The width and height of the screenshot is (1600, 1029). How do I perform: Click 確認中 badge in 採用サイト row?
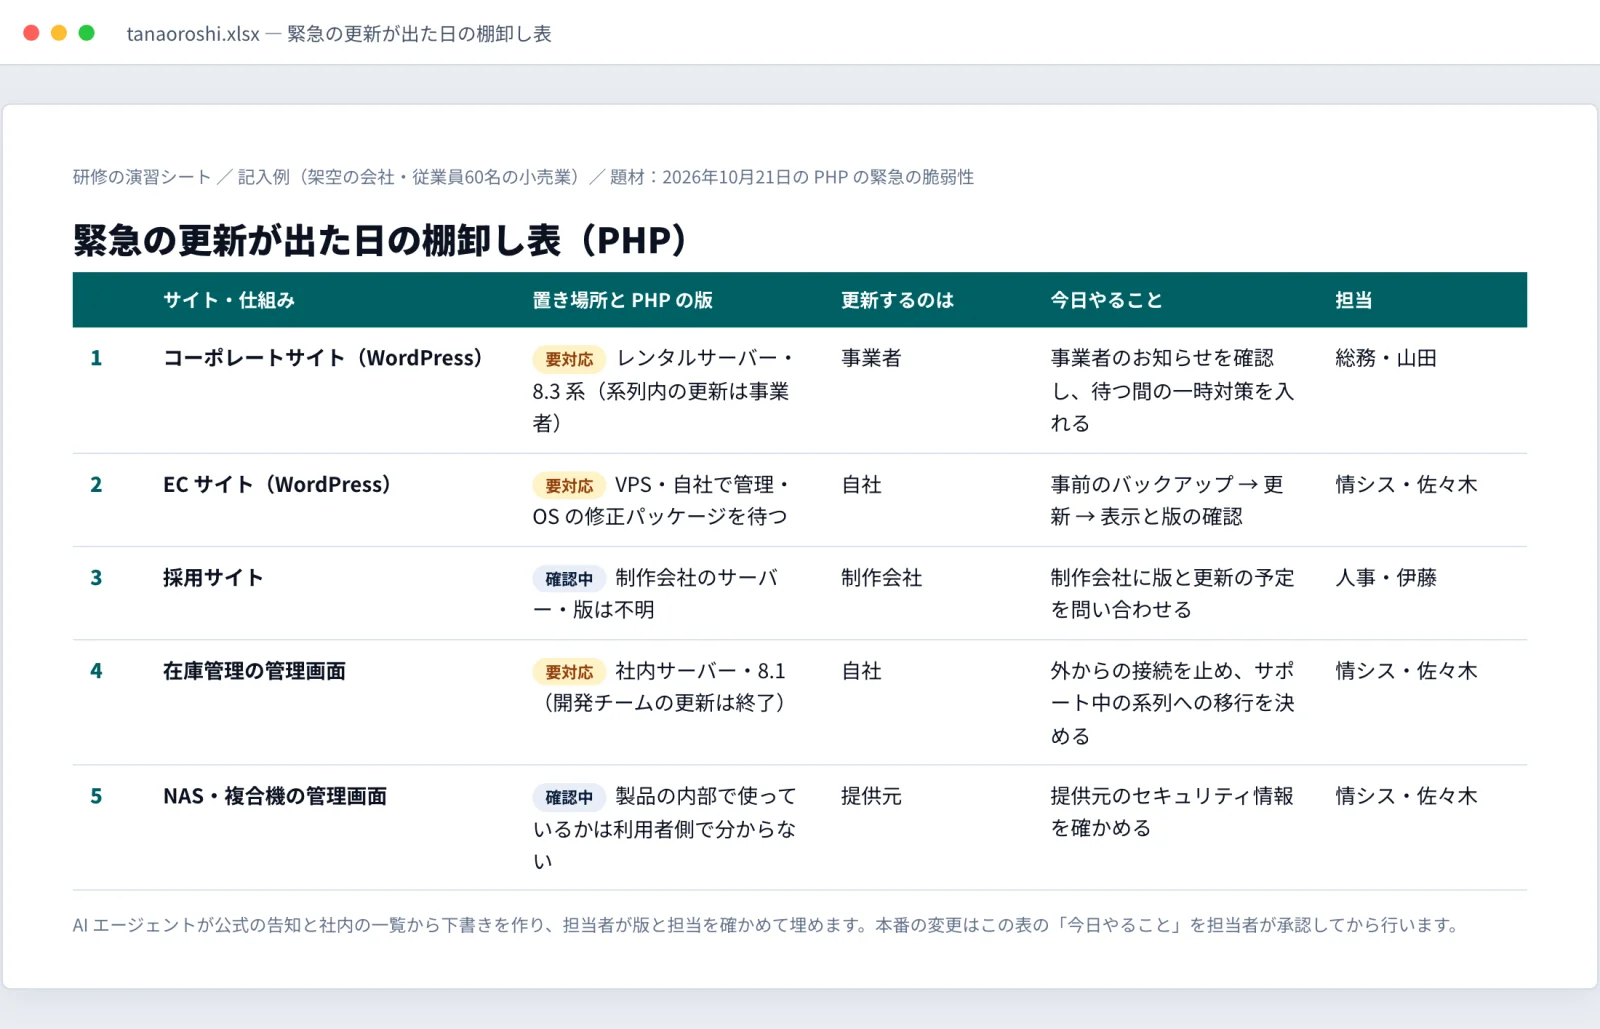coord(569,579)
